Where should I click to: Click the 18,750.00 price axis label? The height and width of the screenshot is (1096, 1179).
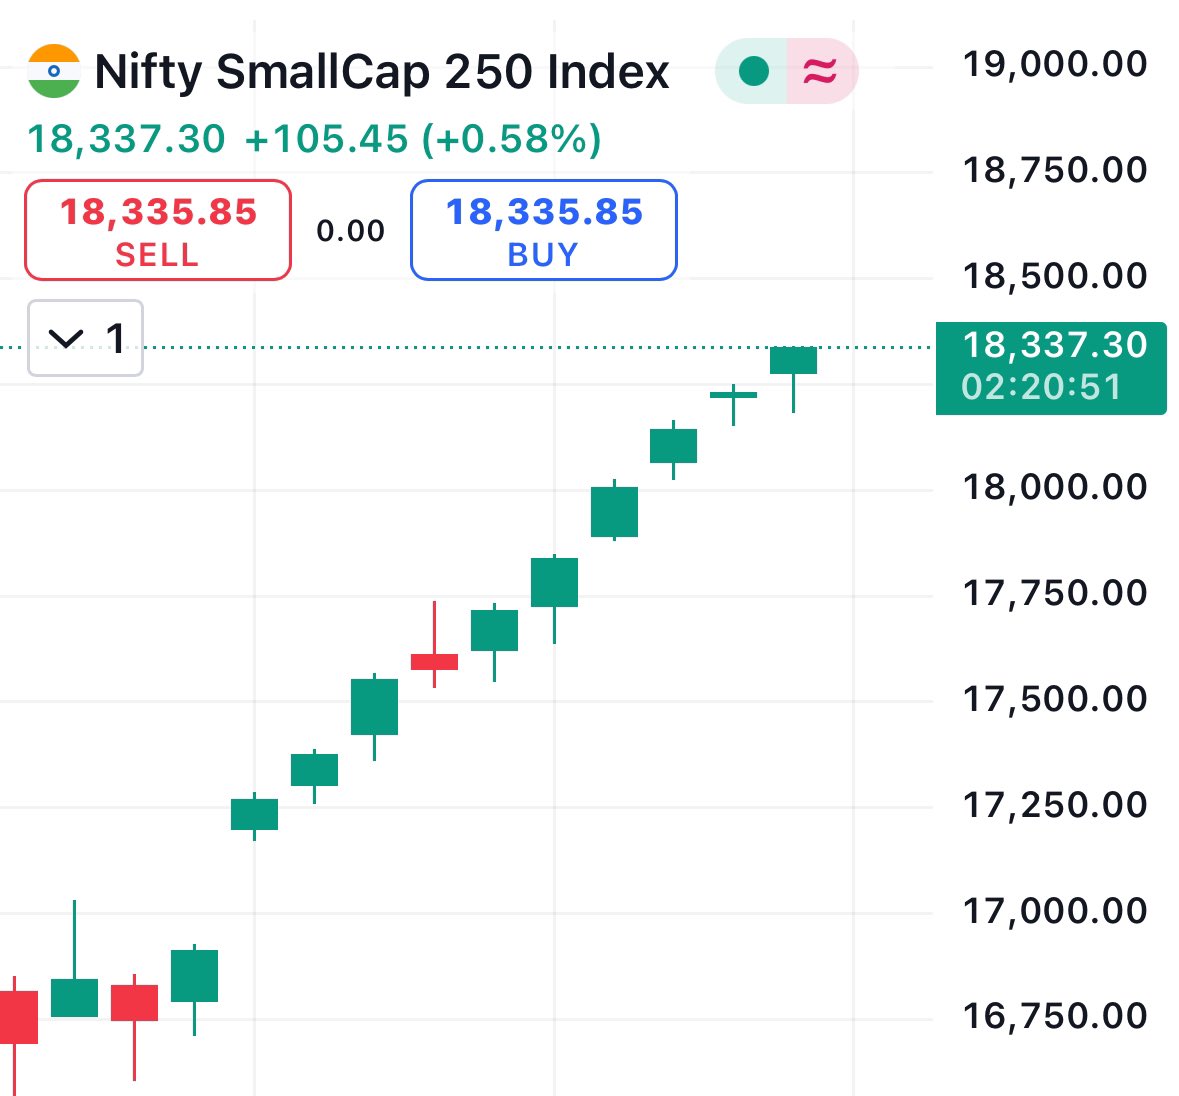(x=1054, y=170)
